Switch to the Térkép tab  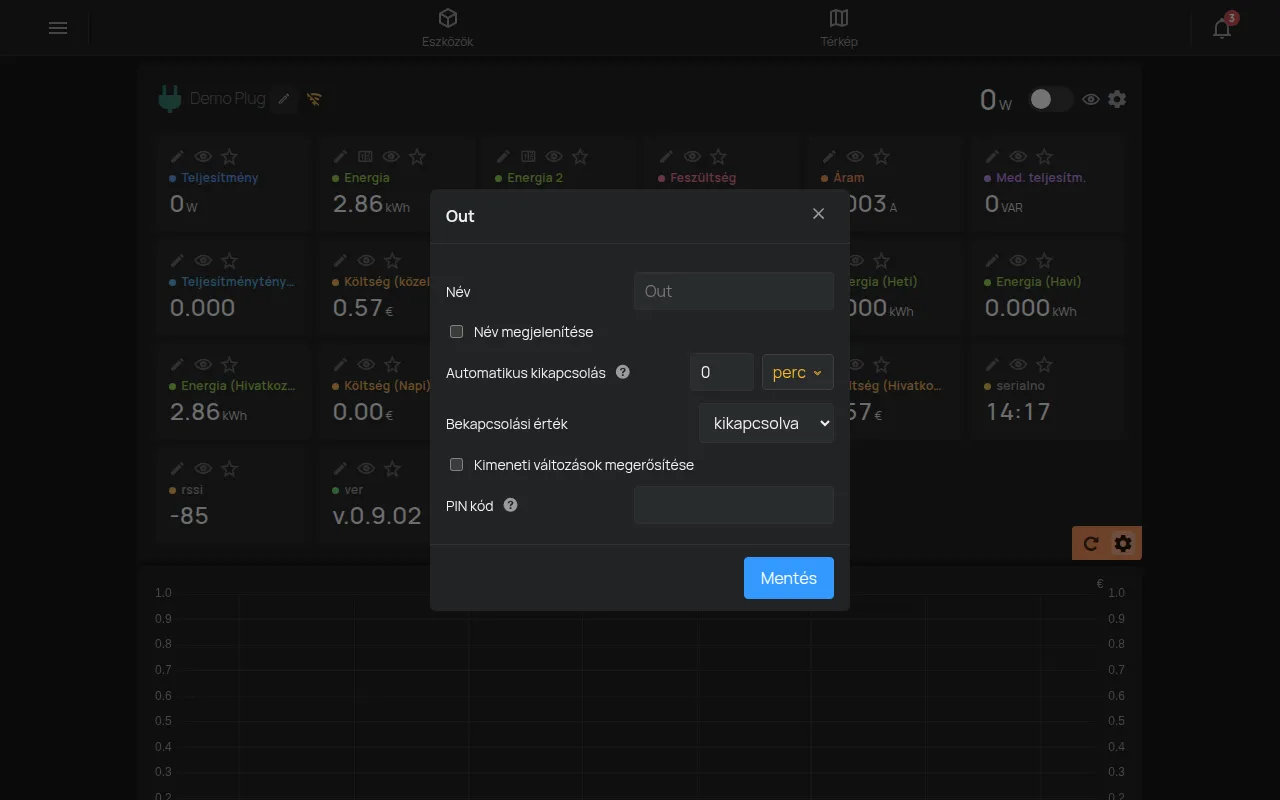pos(839,28)
